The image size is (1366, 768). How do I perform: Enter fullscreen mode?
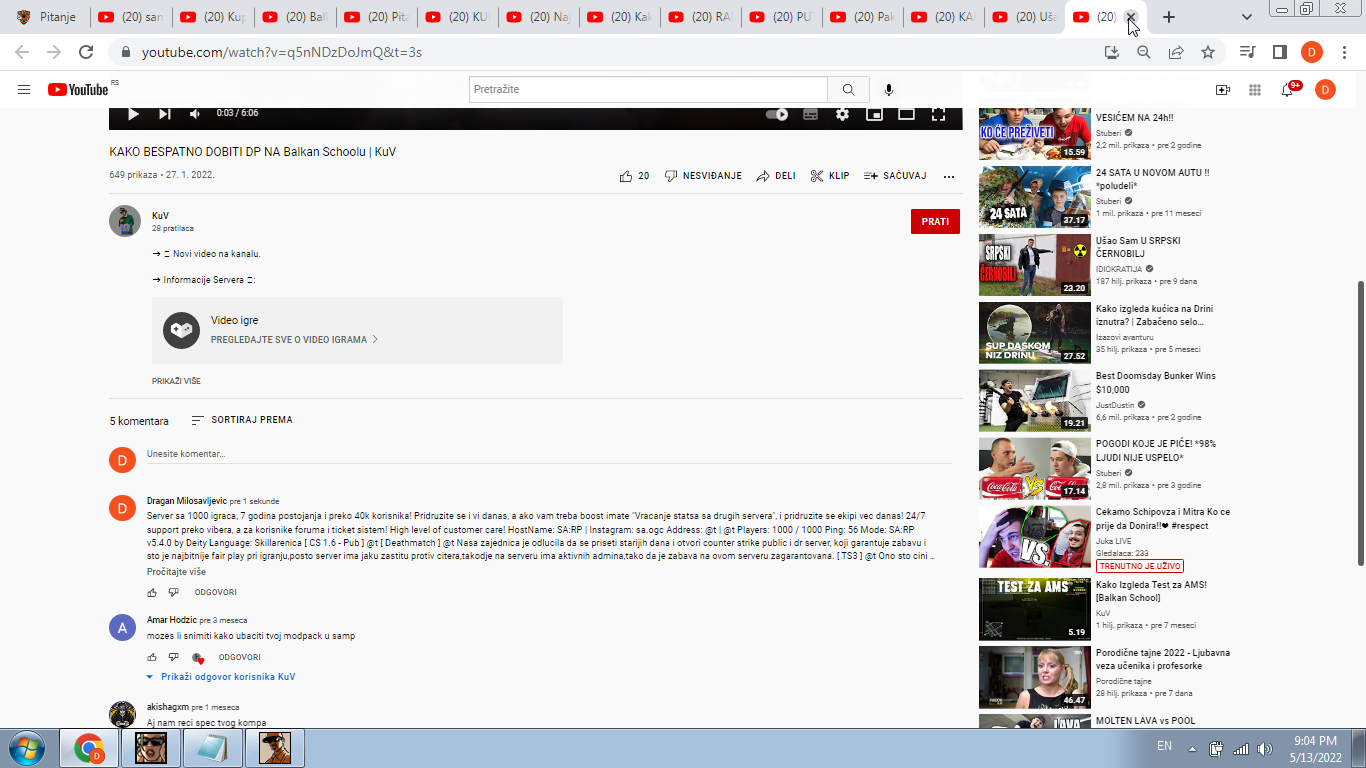point(938,114)
